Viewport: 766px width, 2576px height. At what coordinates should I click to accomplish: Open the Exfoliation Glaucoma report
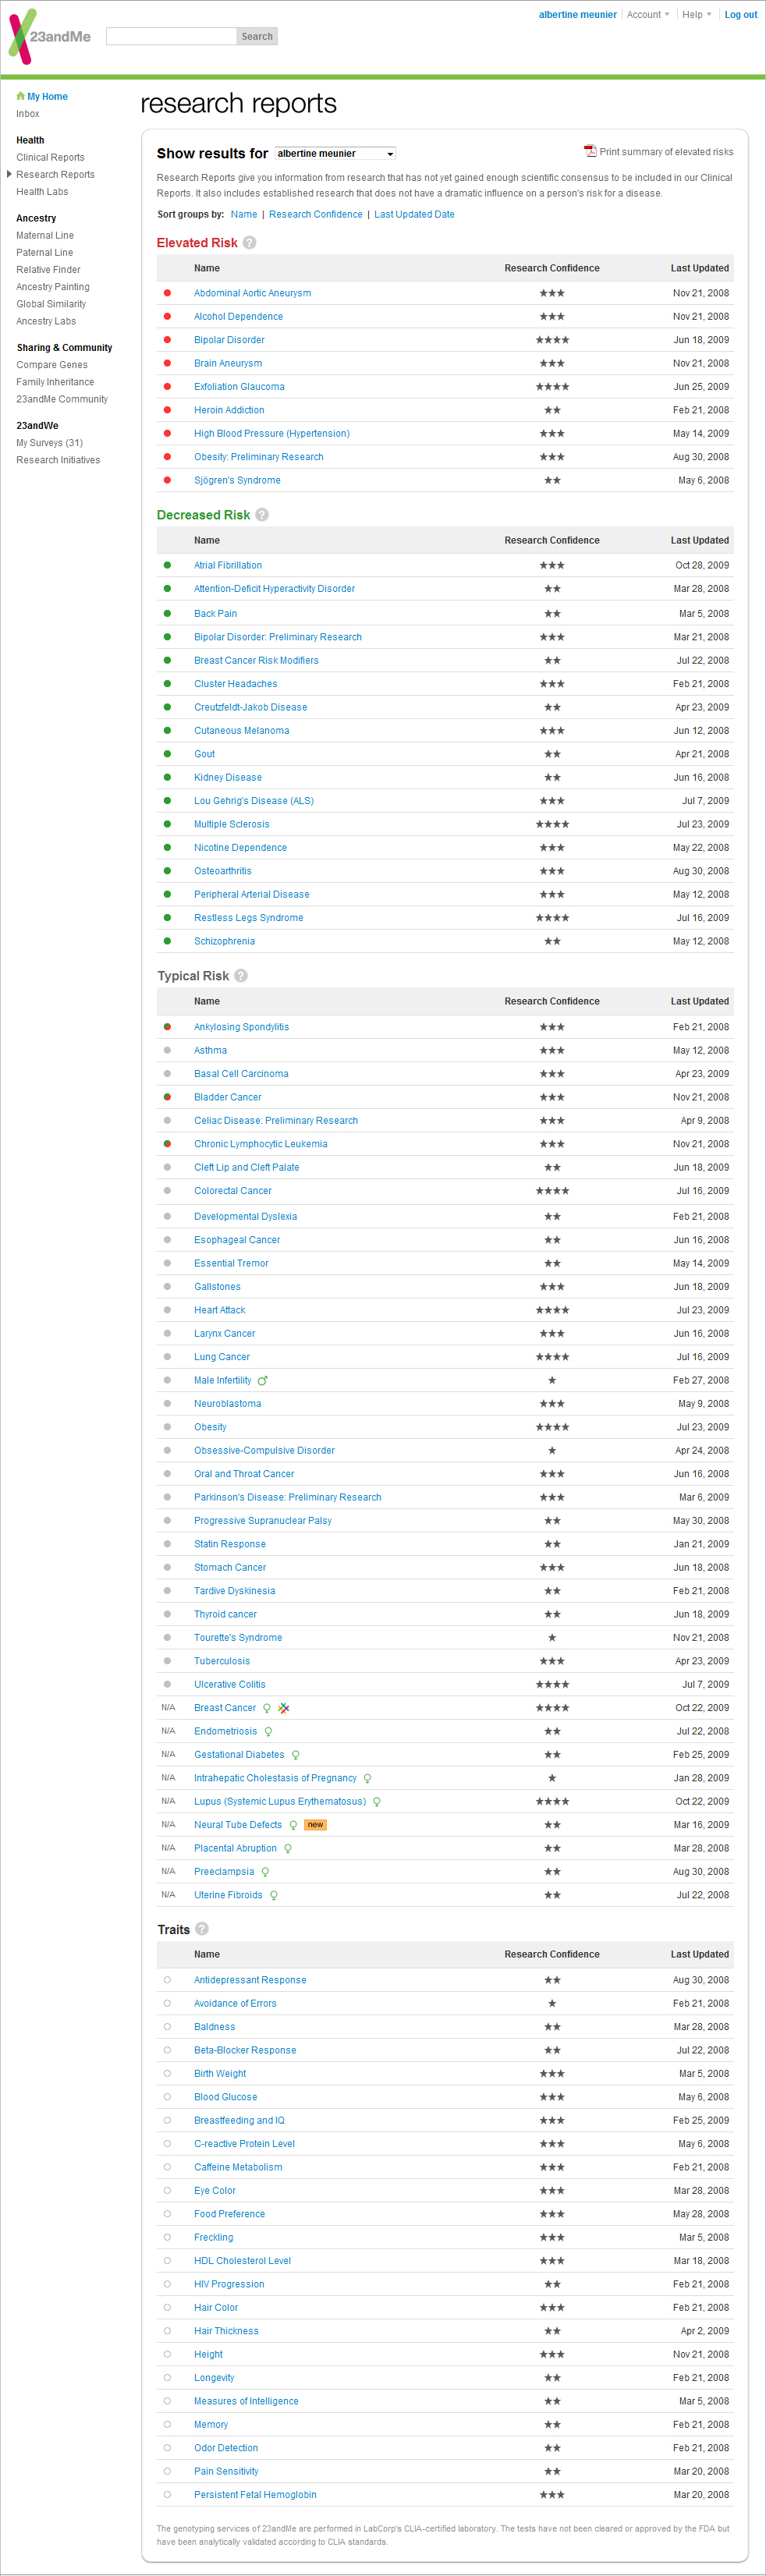(239, 387)
